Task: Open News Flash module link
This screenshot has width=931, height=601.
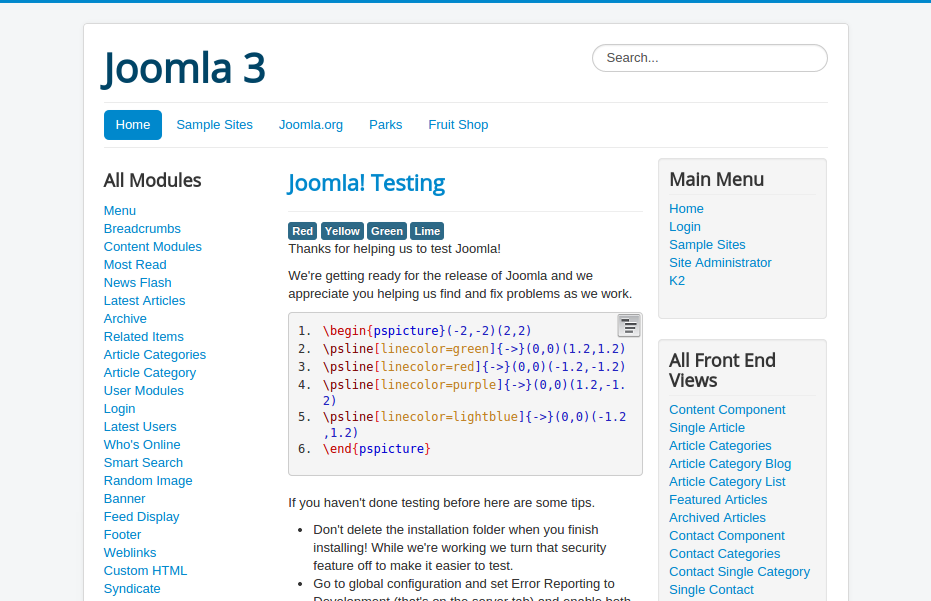Action: [138, 283]
